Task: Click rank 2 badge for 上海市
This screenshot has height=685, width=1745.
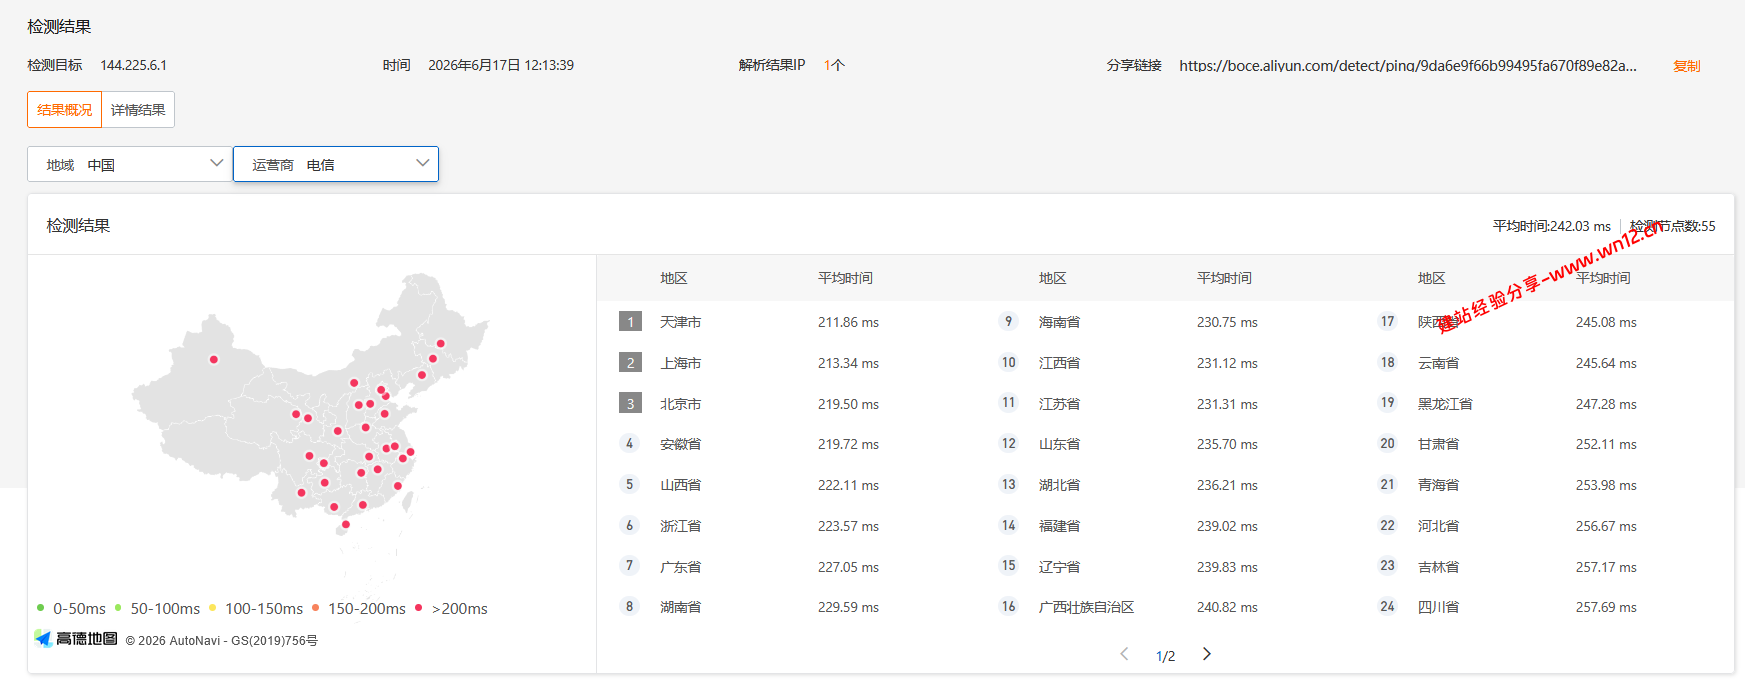Action: [x=630, y=363]
